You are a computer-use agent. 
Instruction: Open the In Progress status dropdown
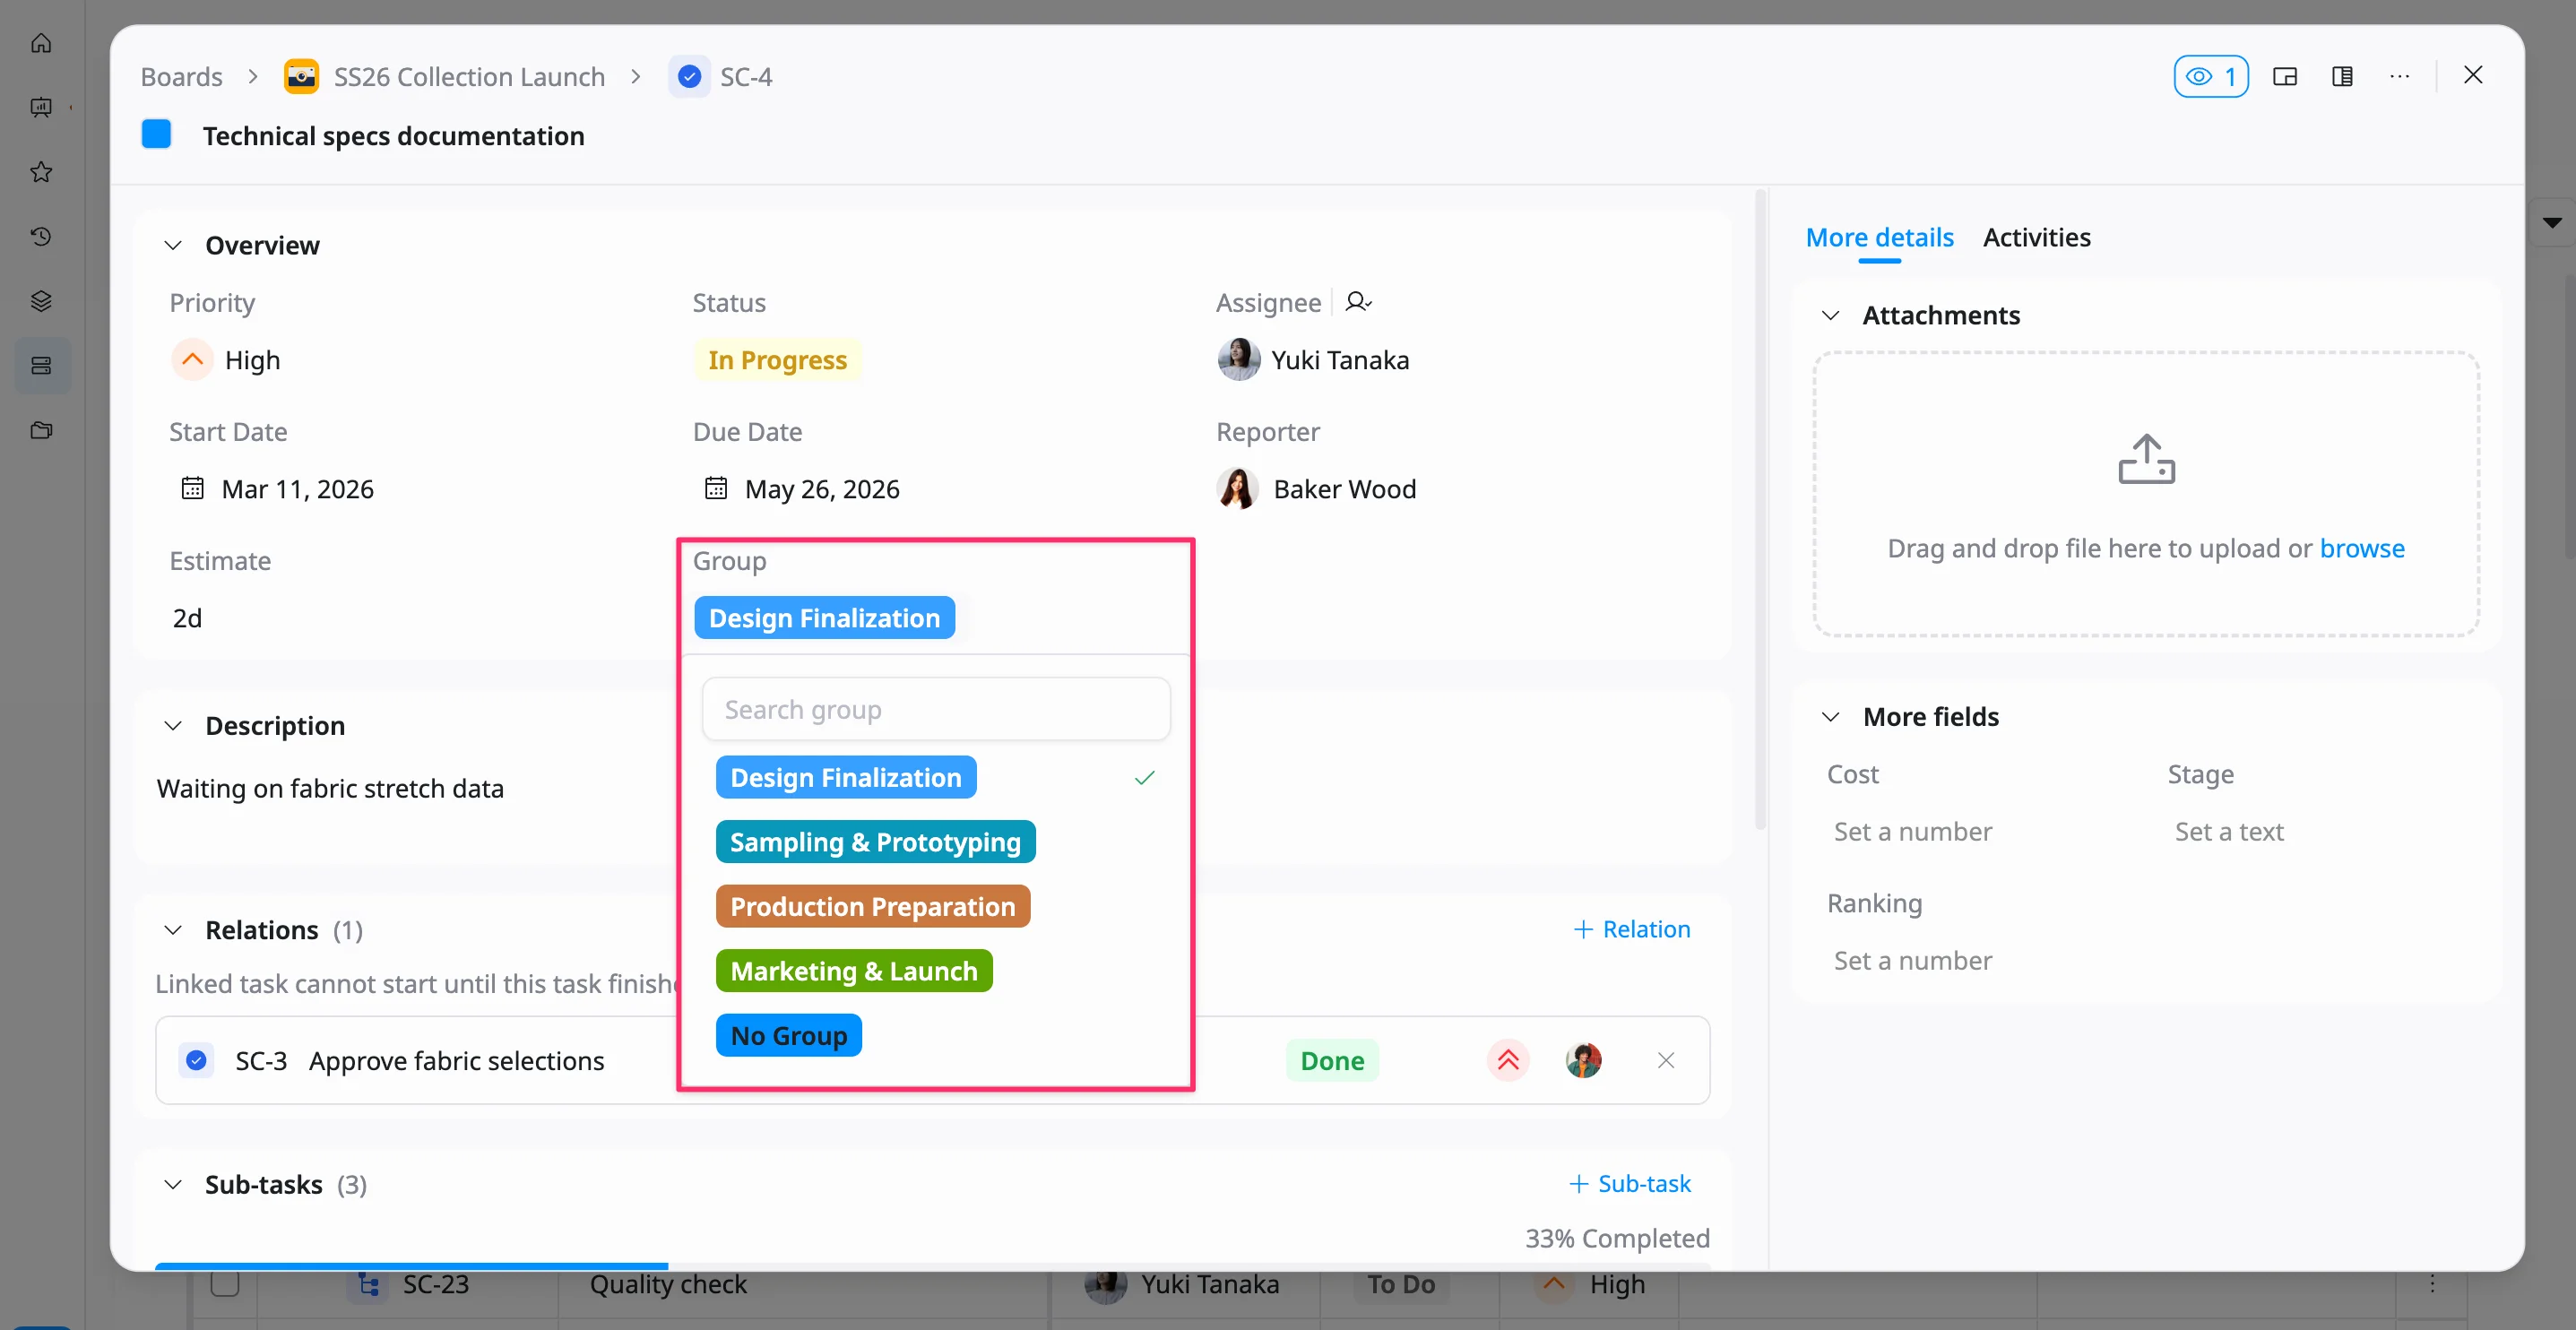click(777, 360)
